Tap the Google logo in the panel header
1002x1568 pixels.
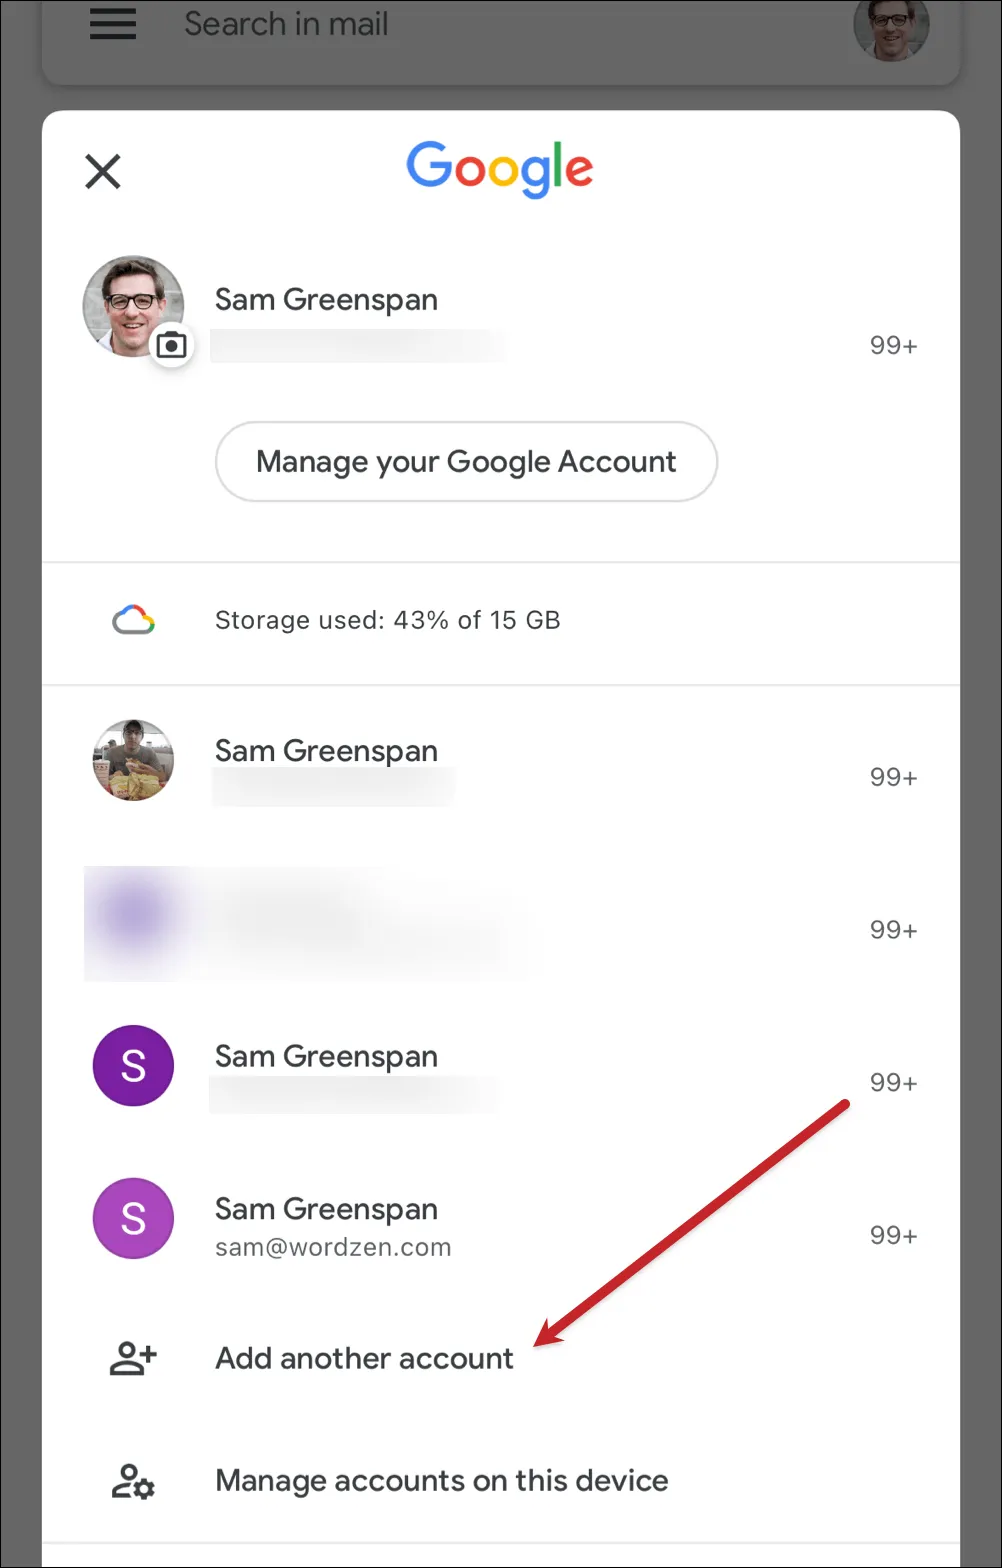(500, 170)
